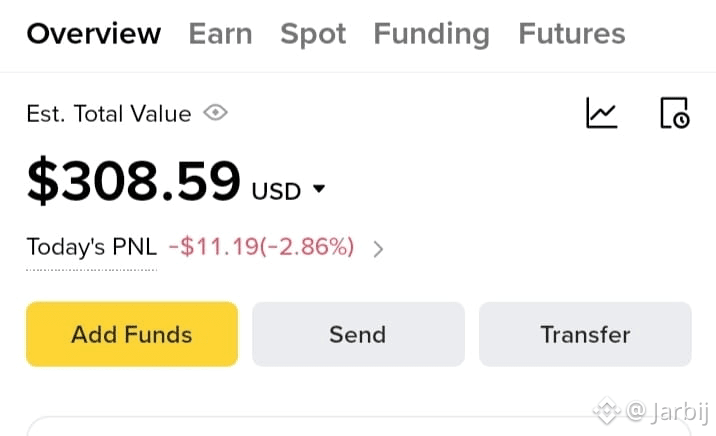The width and height of the screenshot is (716, 436).
Task: Click the -$11.19(-2.86%) PNL value
Action: [262, 247]
